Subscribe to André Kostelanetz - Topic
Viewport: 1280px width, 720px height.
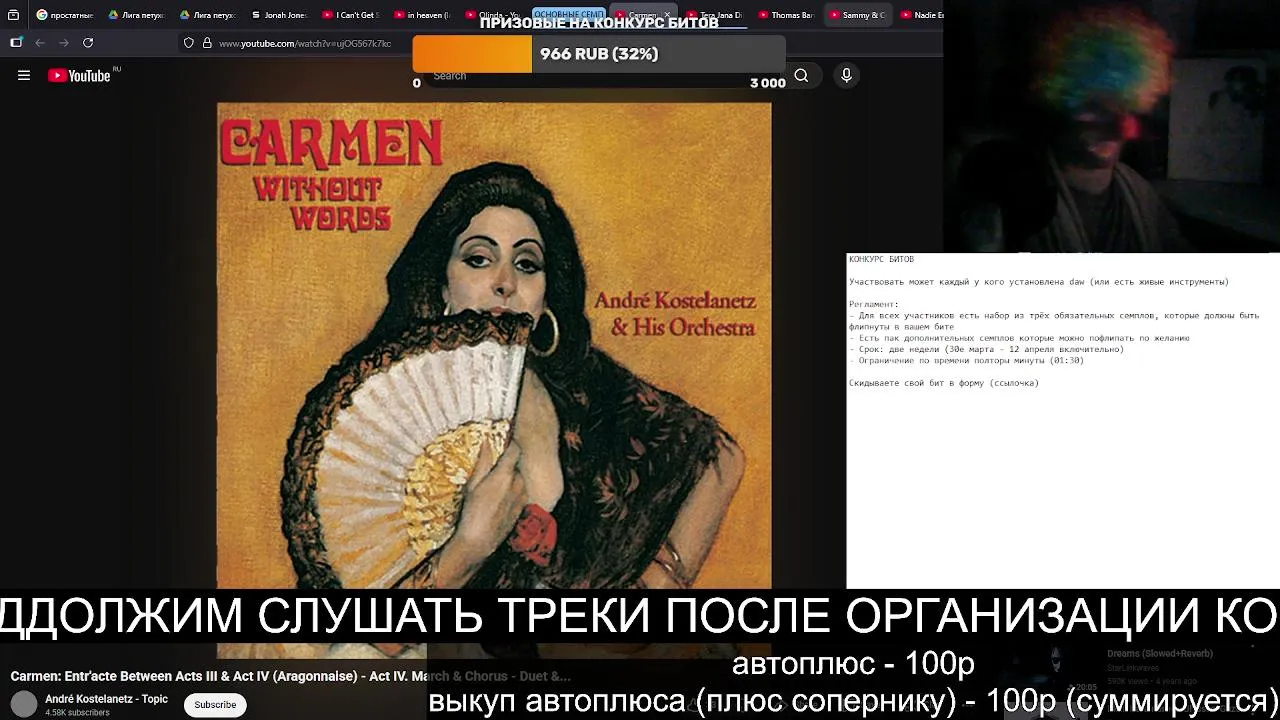tap(215, 704)
